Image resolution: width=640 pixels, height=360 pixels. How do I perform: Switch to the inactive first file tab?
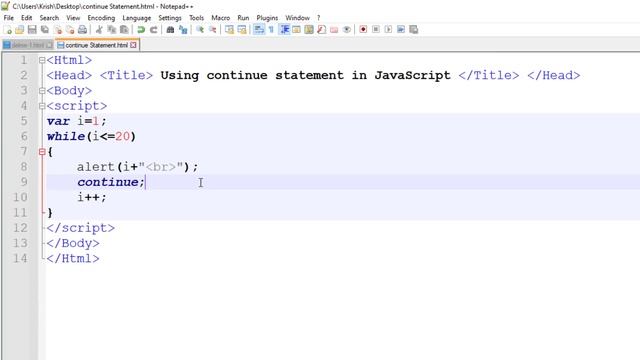[28, 45]
